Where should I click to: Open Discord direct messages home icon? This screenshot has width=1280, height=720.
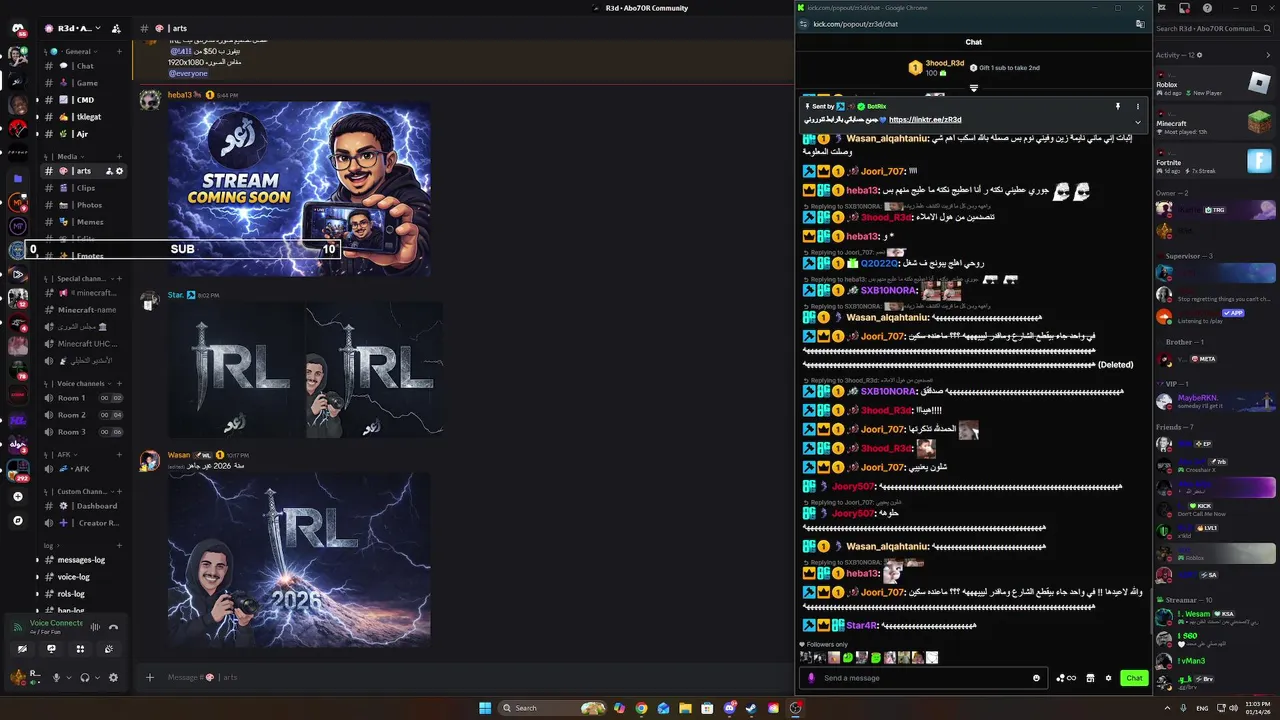pyautogui.click(x=18, y=28)
